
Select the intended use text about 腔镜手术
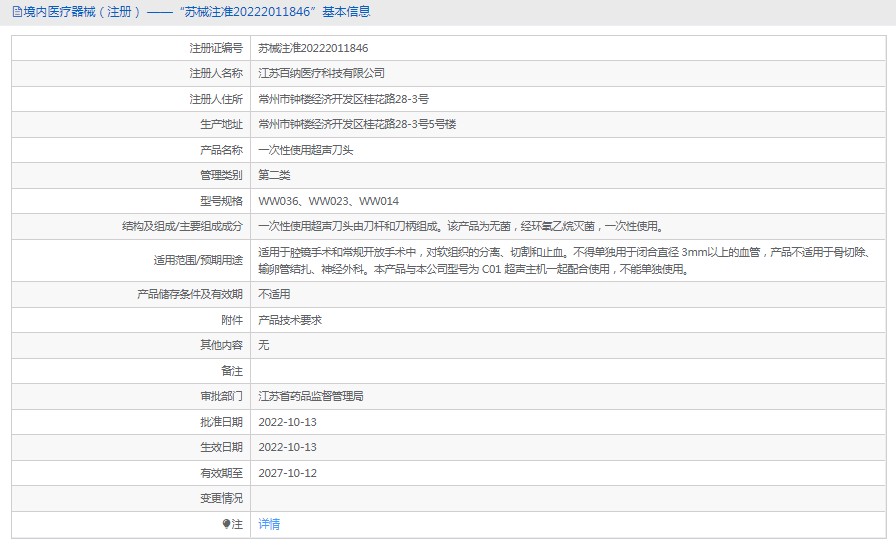[x=566, y=261]
